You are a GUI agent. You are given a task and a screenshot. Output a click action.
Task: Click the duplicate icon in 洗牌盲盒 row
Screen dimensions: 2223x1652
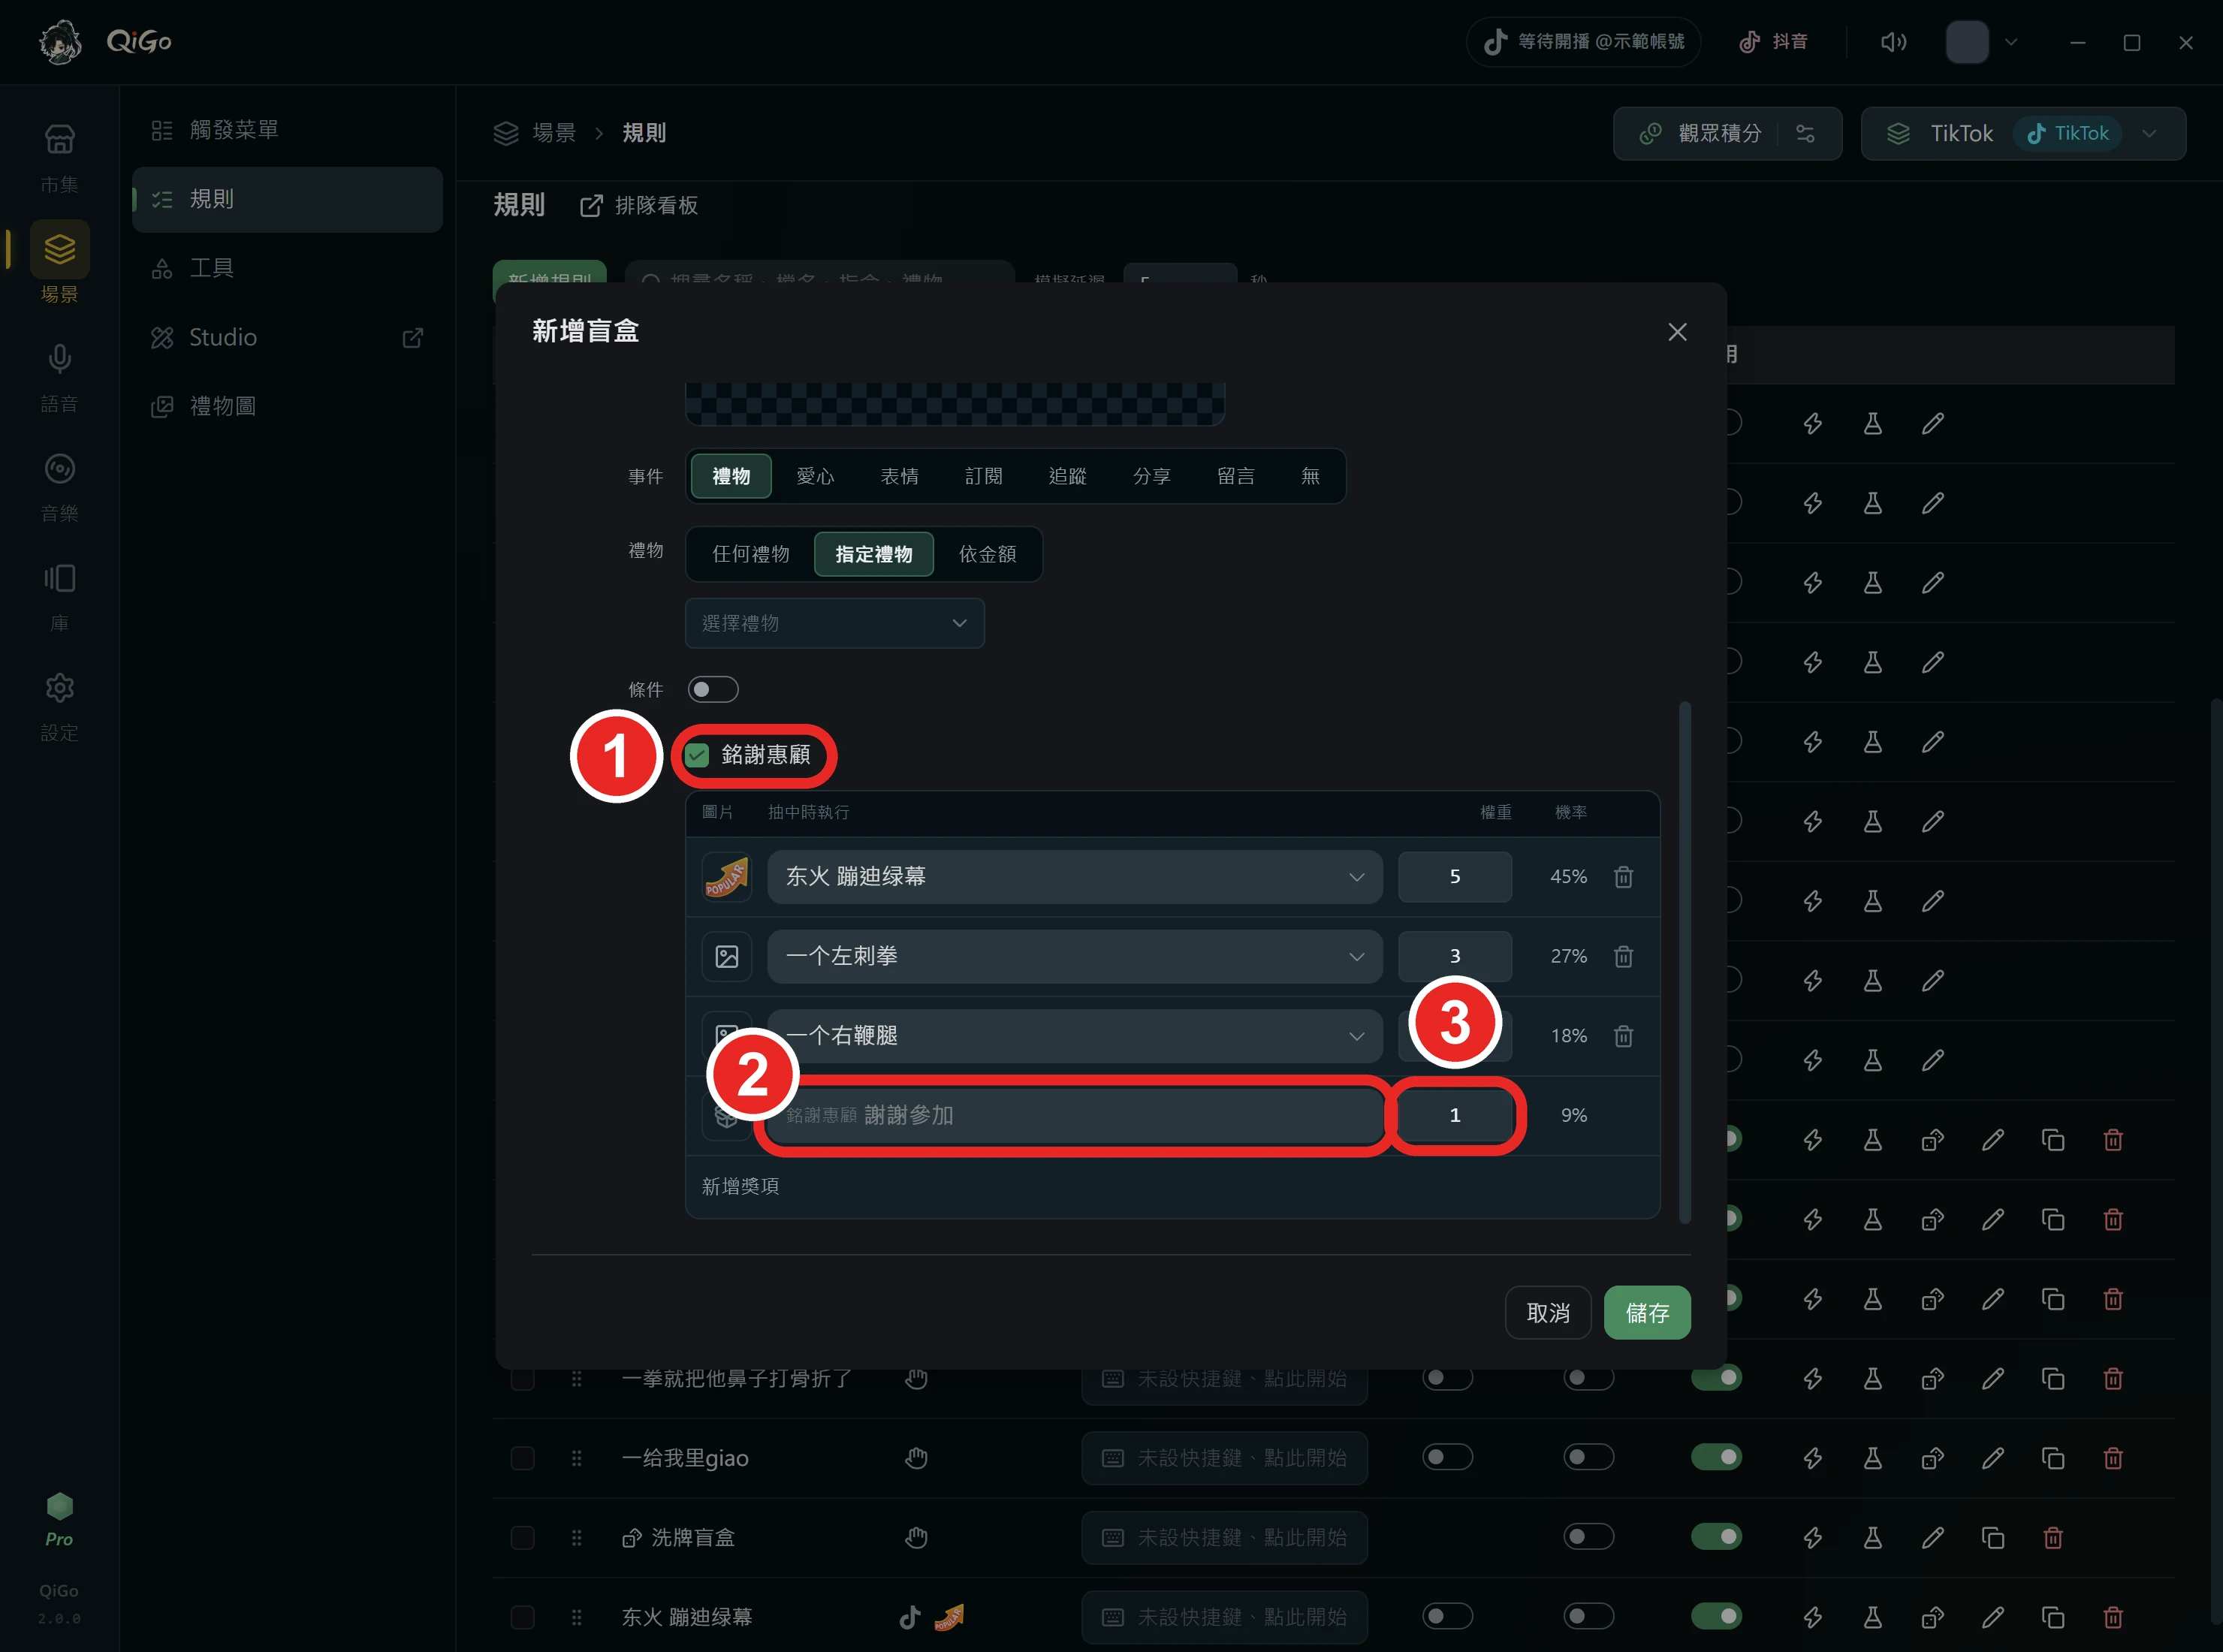[1992, 1538]
